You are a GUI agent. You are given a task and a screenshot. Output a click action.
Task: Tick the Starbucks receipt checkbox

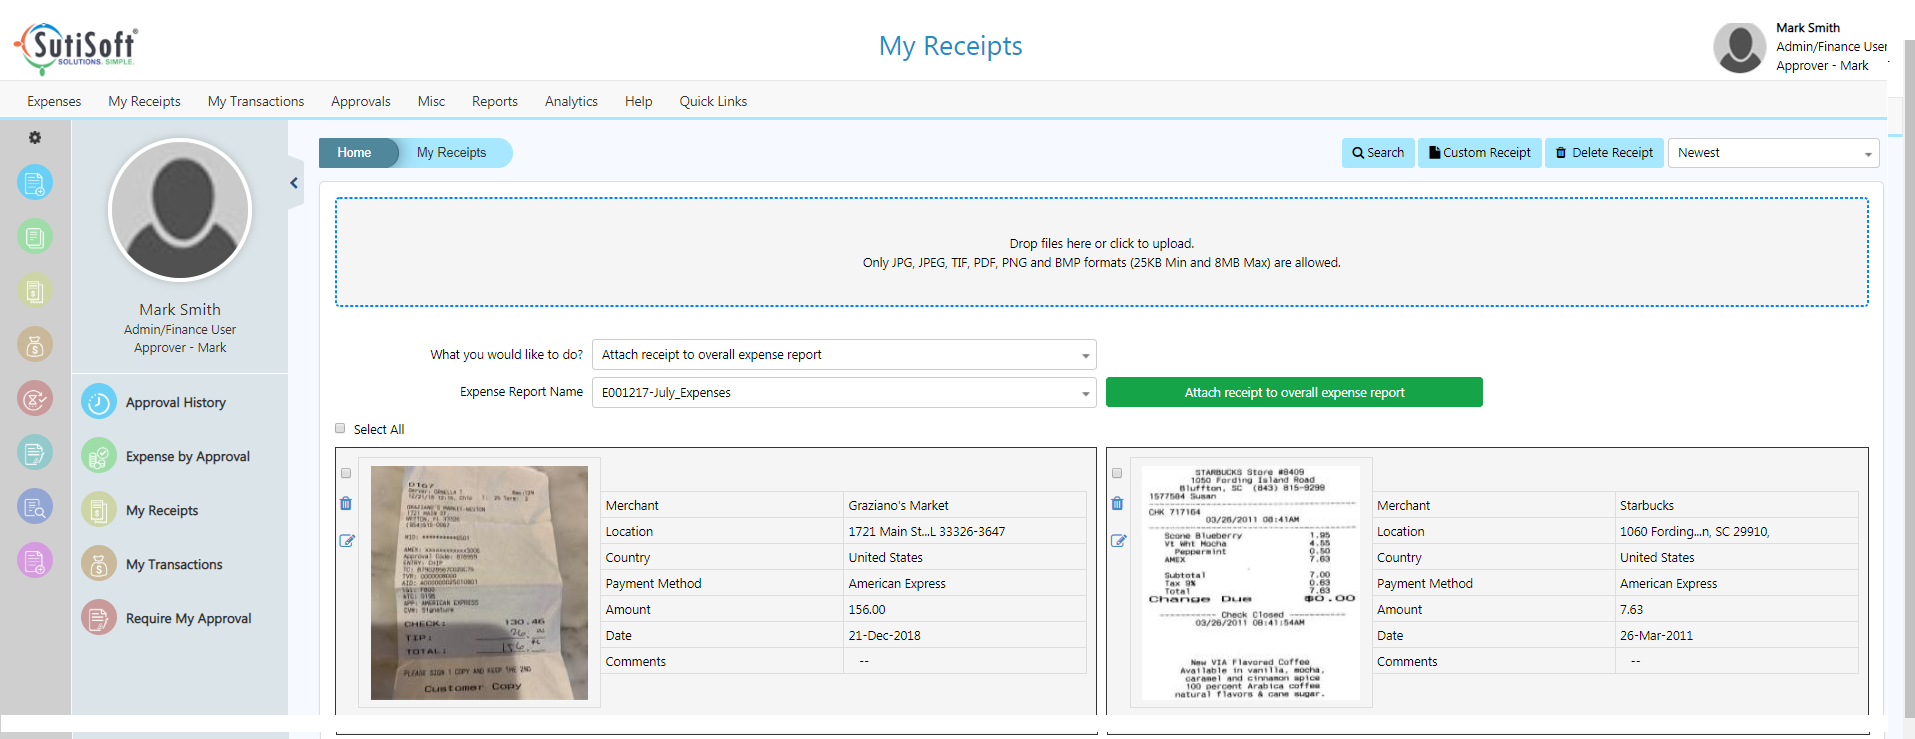[1117, 473]
